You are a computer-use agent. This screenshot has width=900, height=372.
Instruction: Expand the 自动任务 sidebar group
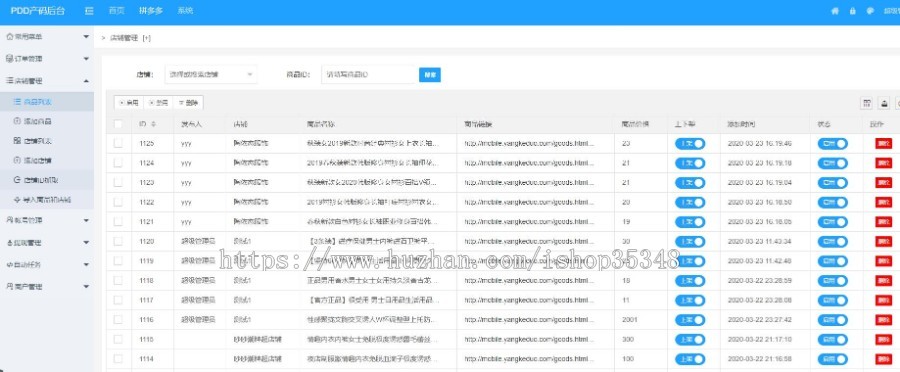click(x=47, y=265)
